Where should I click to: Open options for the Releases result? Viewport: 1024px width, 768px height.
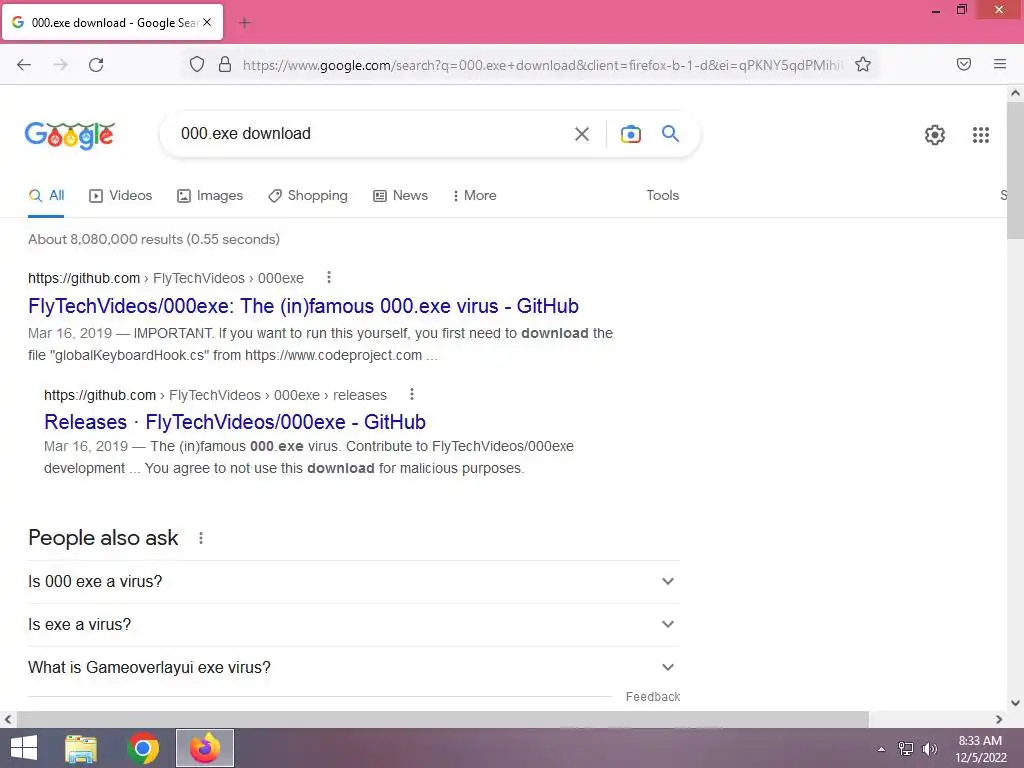[411, 394]
